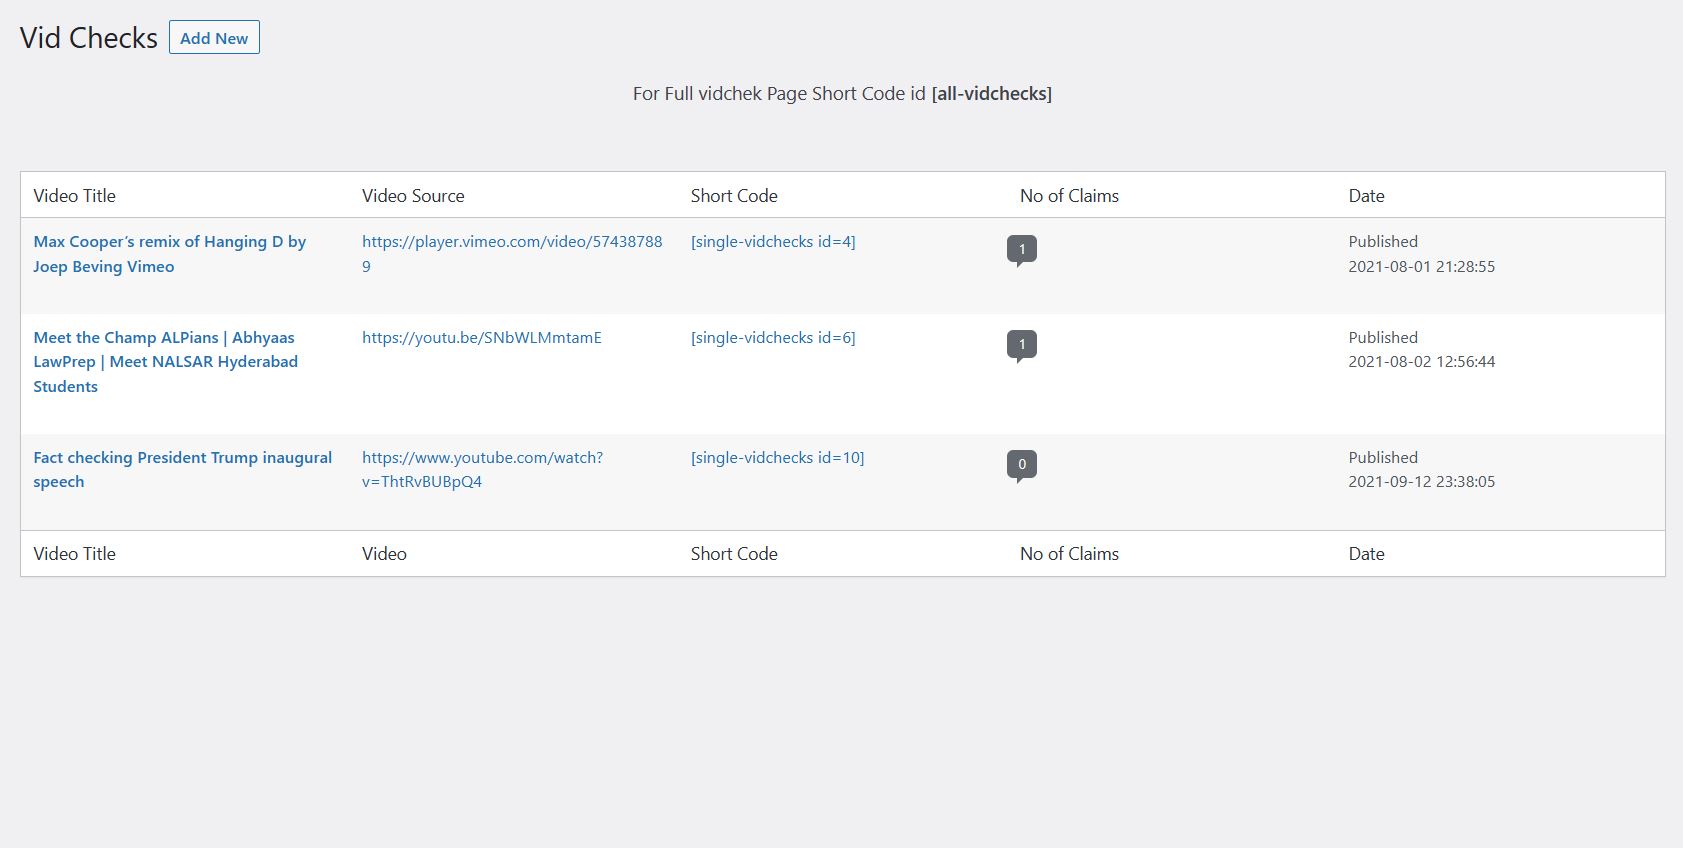The width and height of the screenshot is (1683, 848).
Task: Open the youtube.com/watch ThtRvBUBpQ4 link
Action: pyautogui.click(x=482, y=469)
